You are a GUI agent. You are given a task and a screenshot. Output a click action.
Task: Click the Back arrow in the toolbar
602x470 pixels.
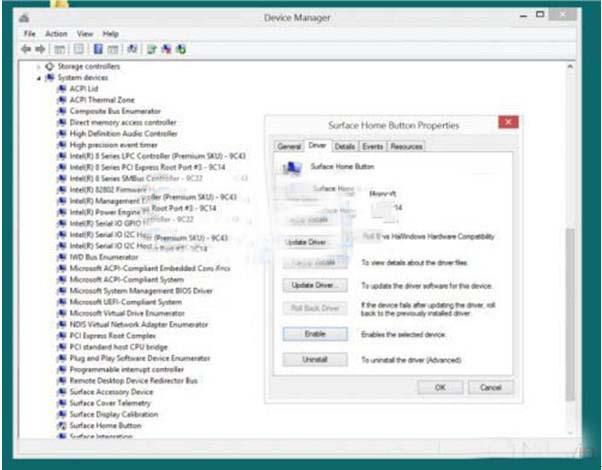click(x=29, y=48)
